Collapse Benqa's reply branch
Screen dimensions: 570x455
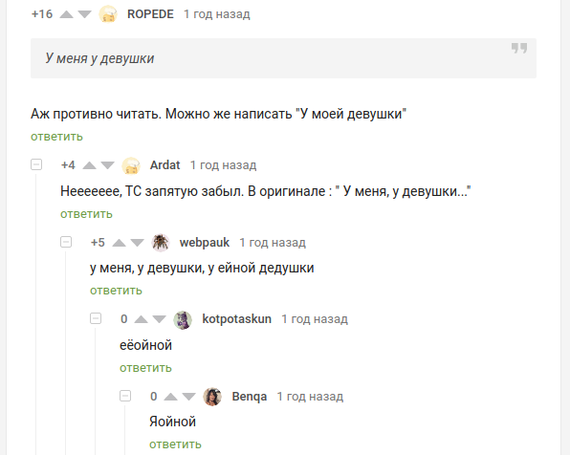pos(125,396)
